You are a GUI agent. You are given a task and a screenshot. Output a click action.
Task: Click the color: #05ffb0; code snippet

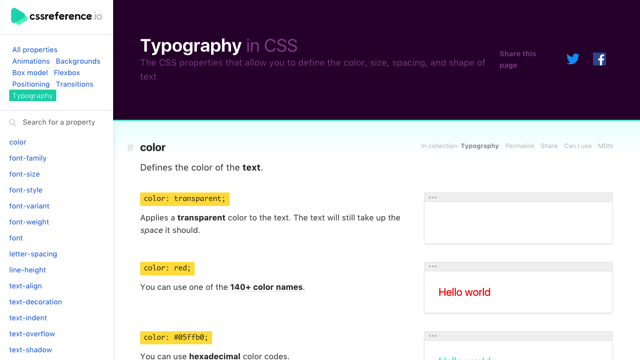(176, 338)
